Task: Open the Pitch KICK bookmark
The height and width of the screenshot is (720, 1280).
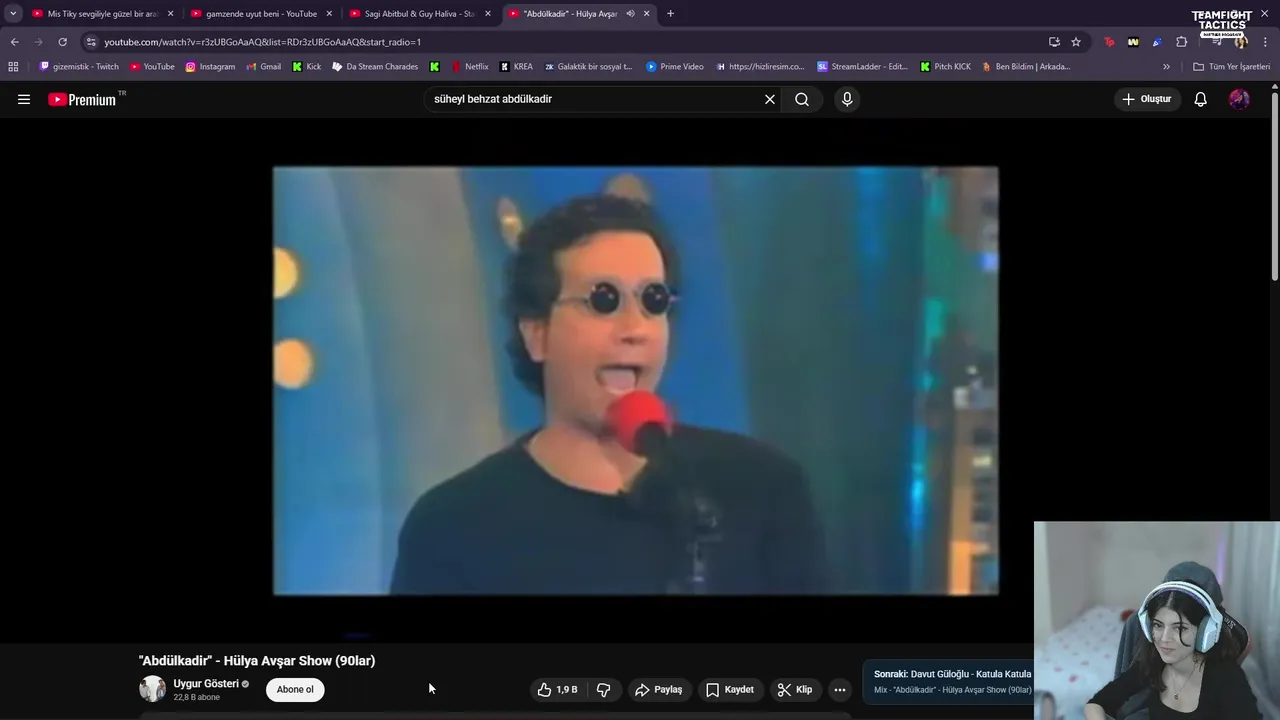Action: click(945, 67)
